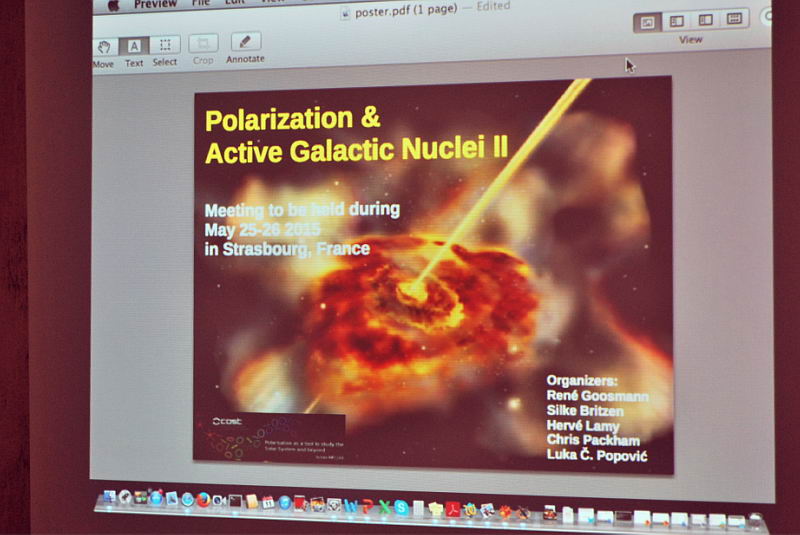Click the 'Organizers:' label on poster
This screenshot has height=535, width=800.
tap(582, 380)
